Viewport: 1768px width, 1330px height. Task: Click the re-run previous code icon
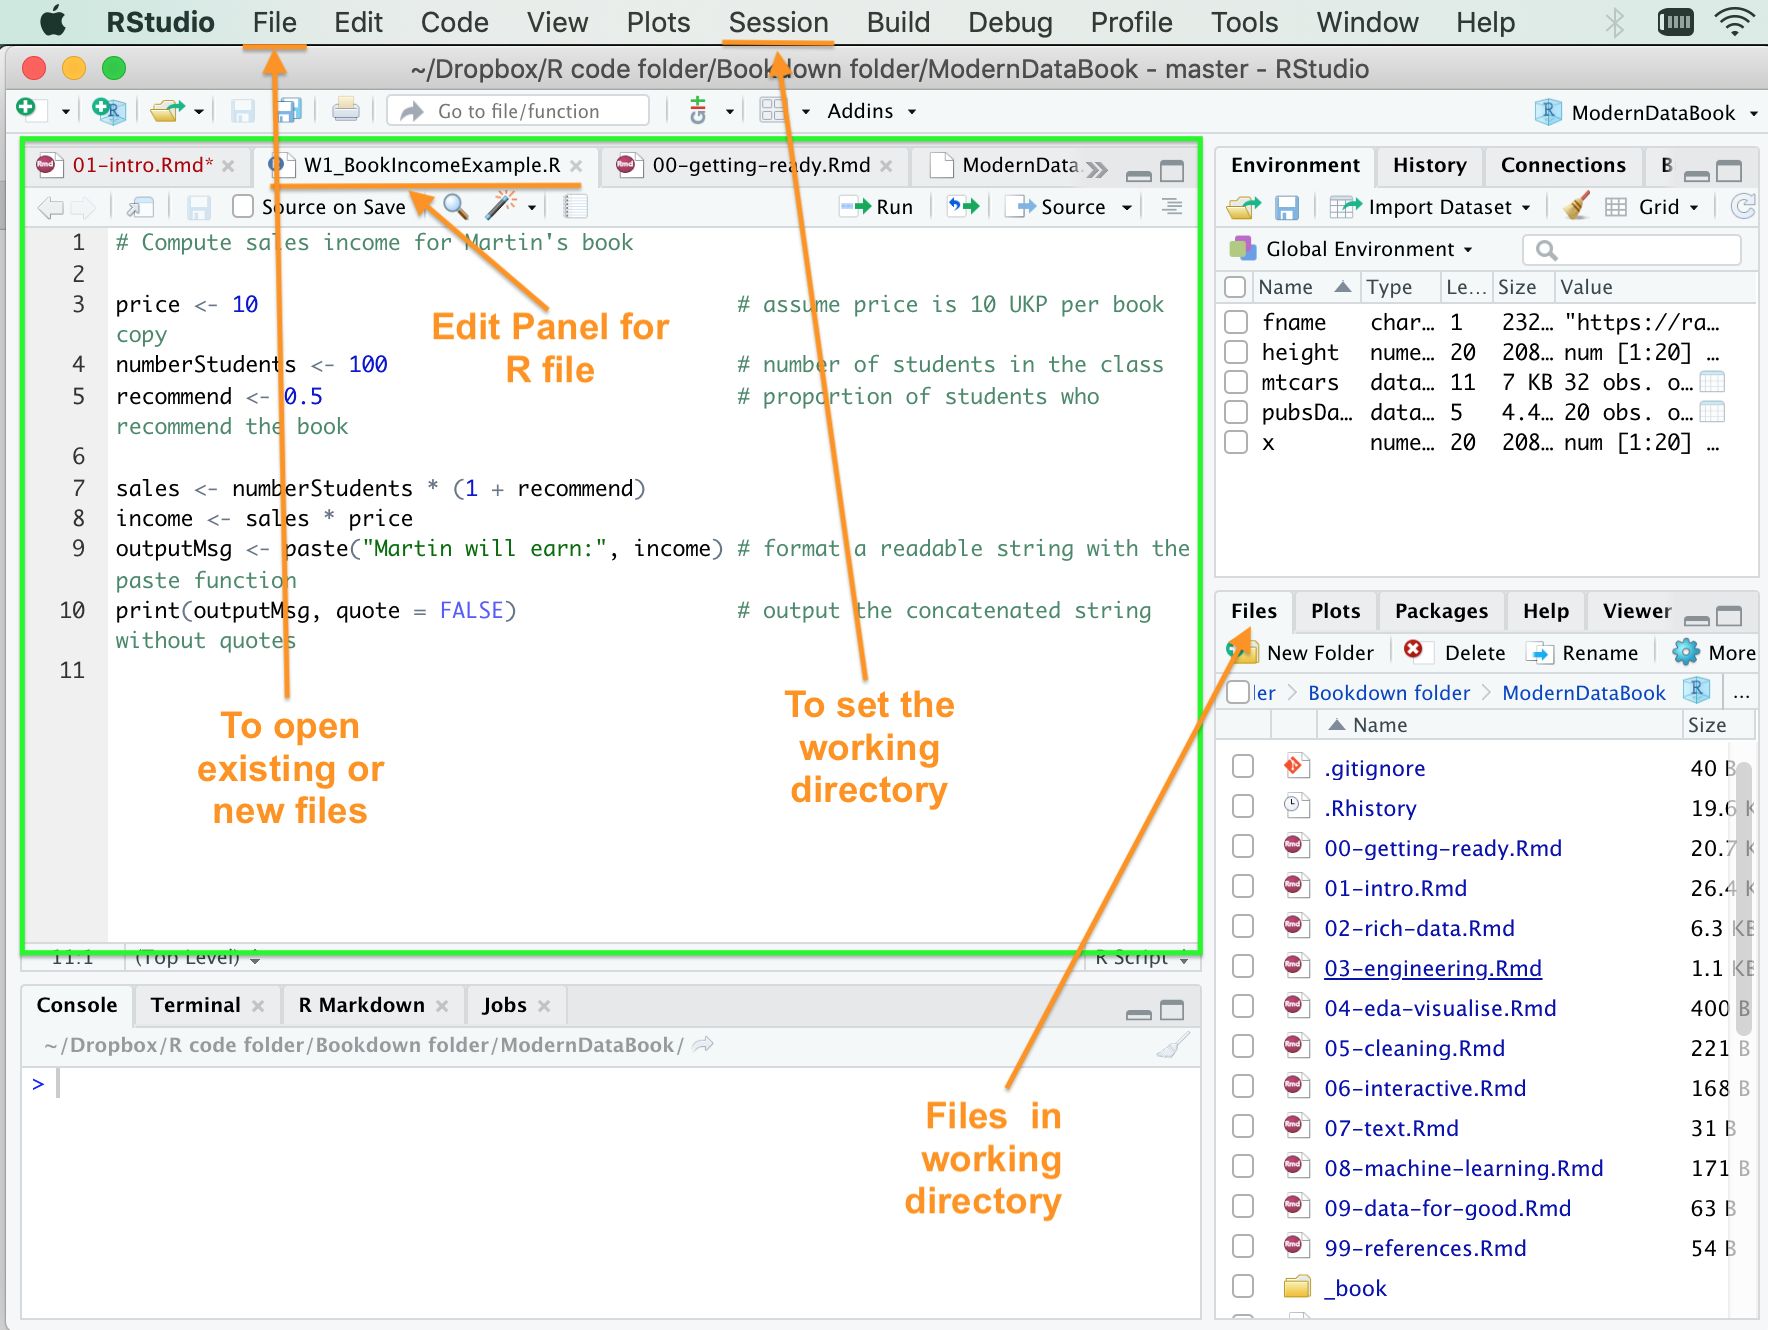[963, 206]
